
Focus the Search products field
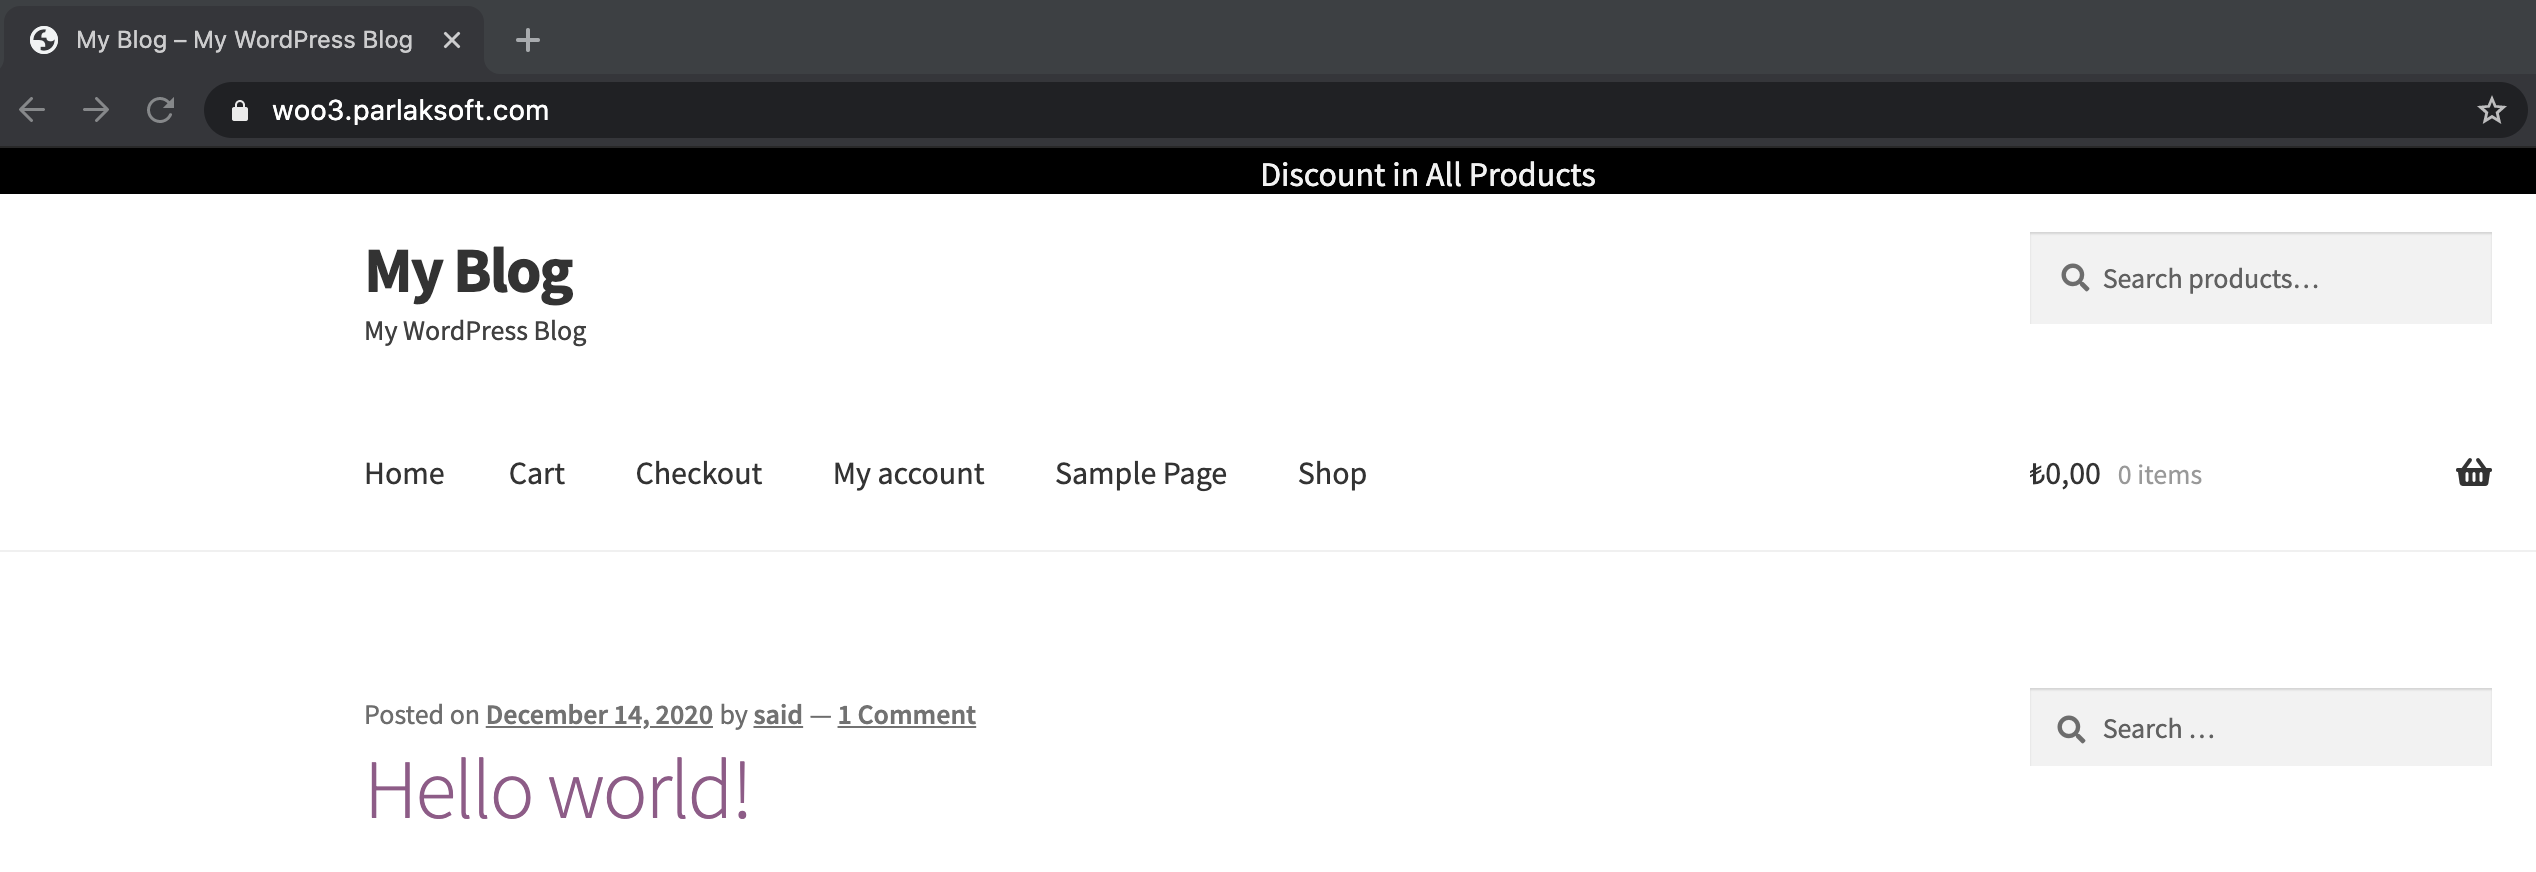[2260, 278]
